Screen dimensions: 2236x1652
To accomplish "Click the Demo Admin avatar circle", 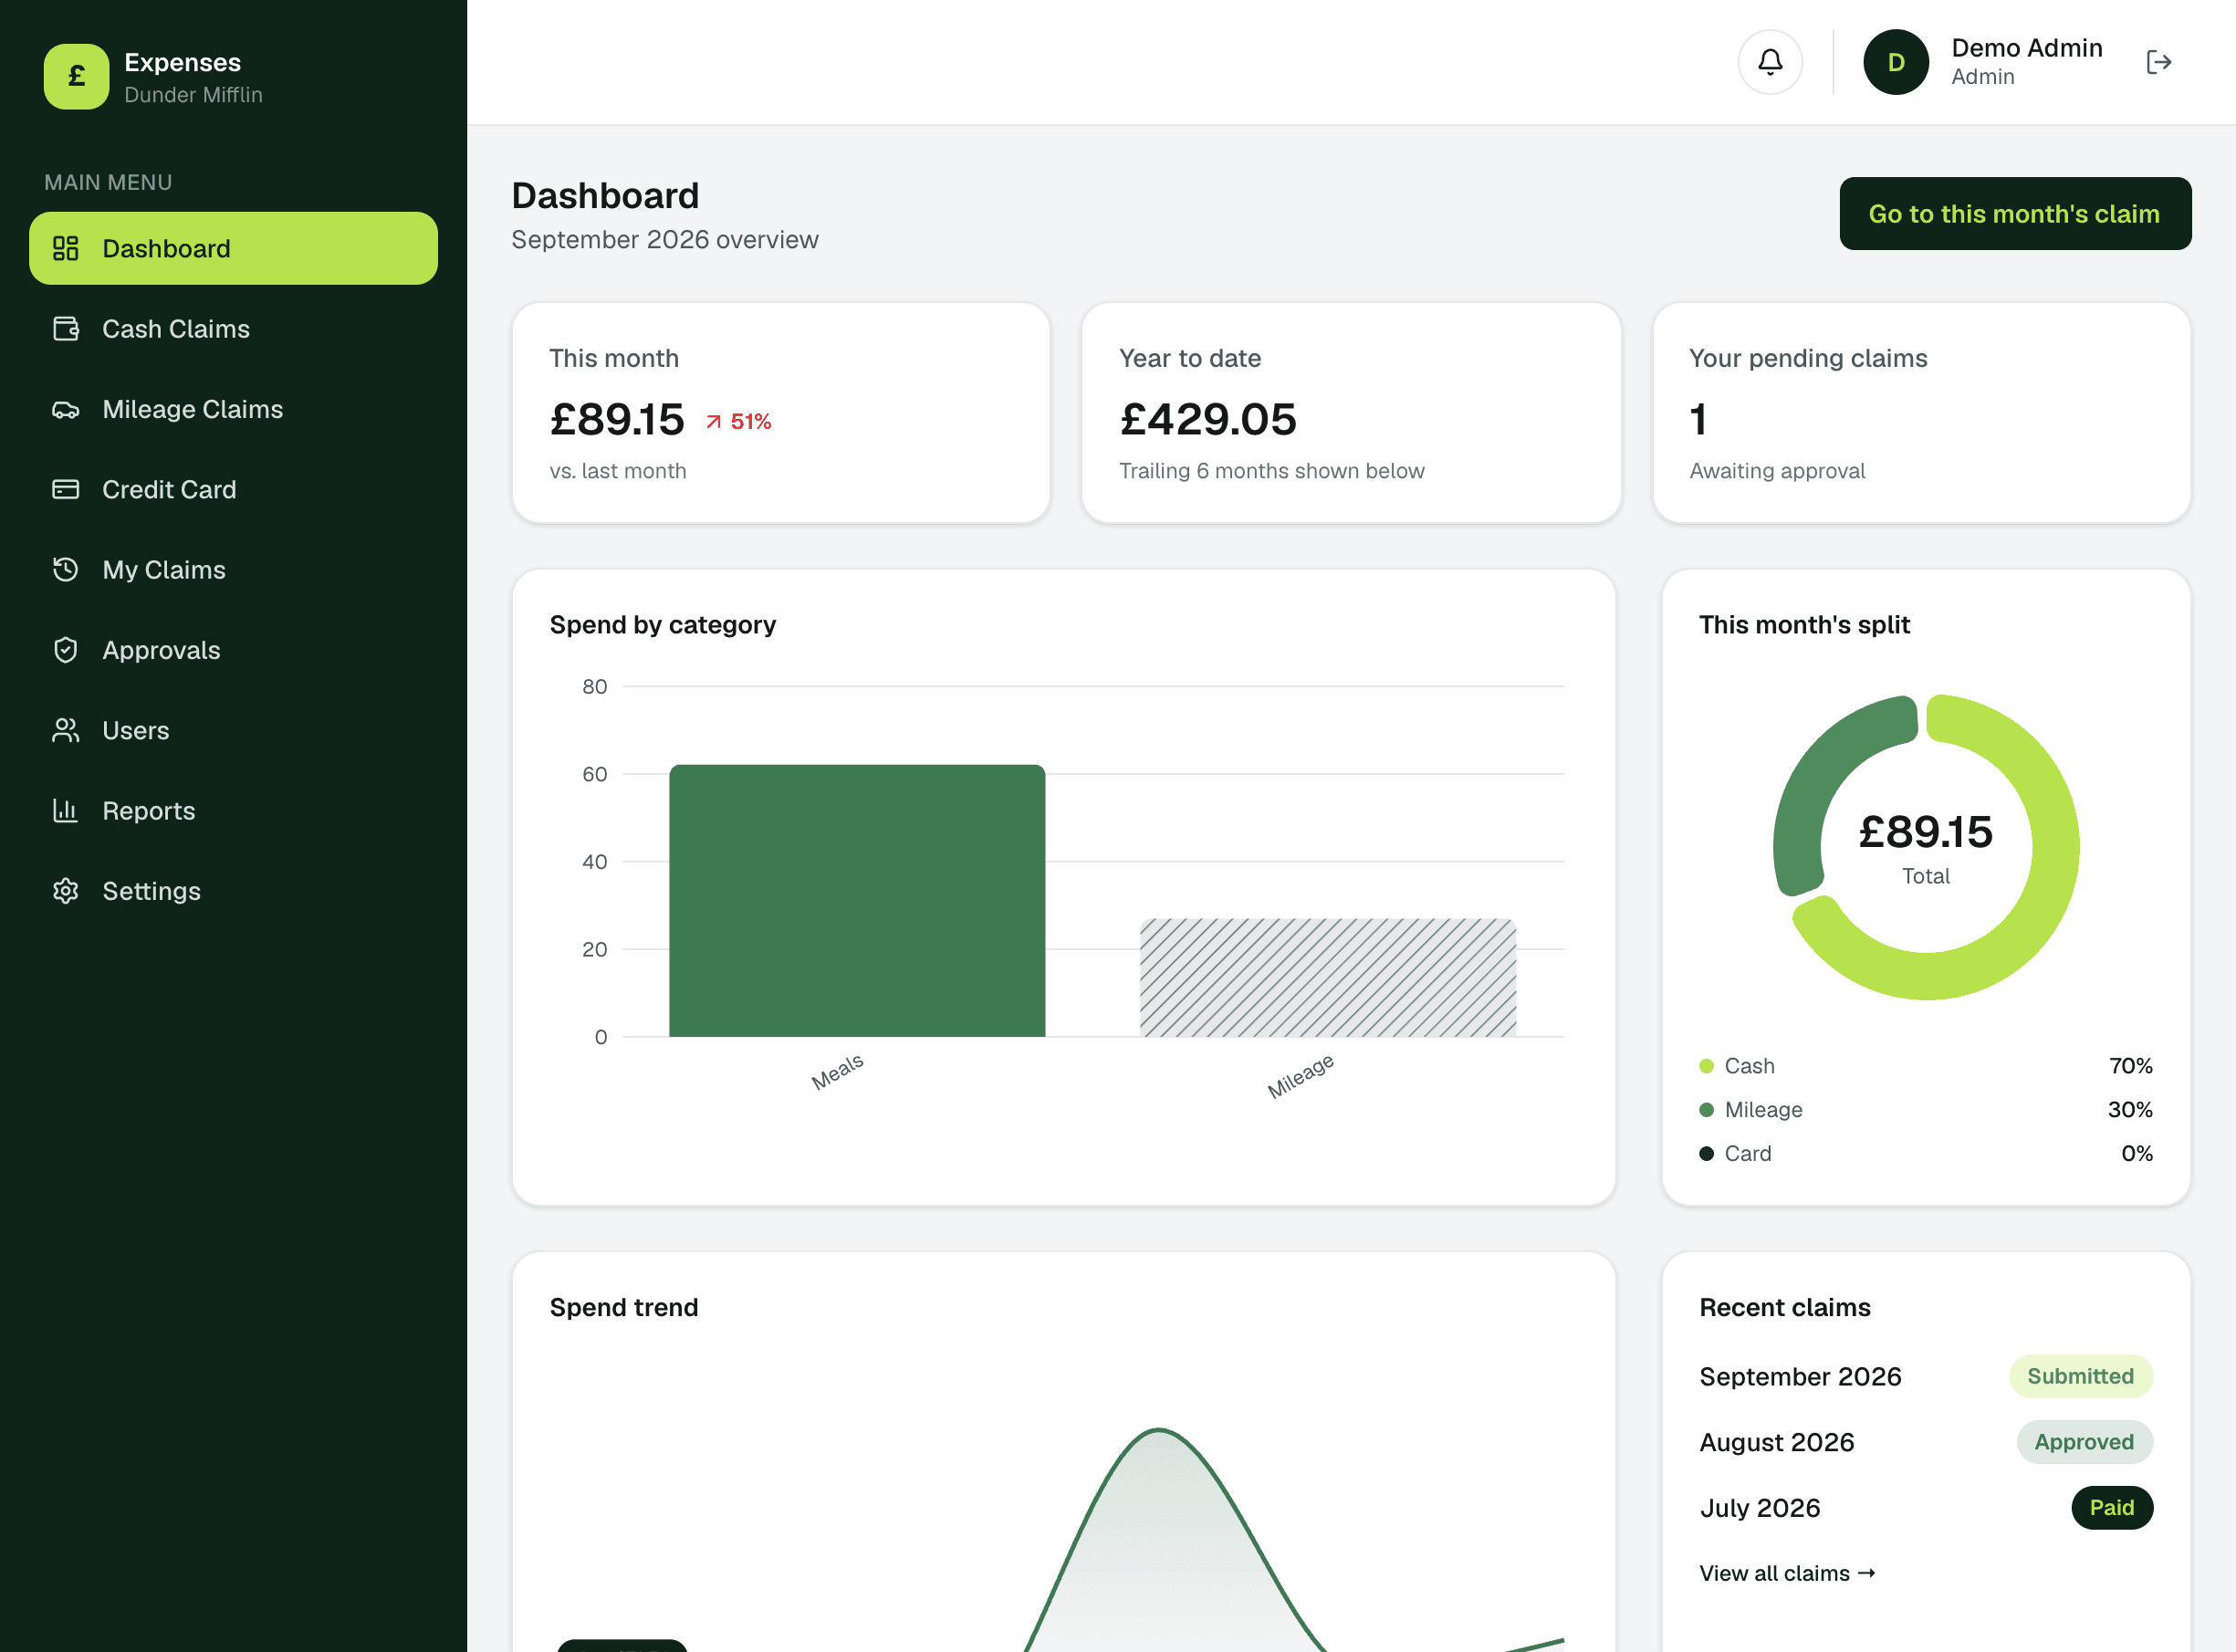I will point(1896,62).
